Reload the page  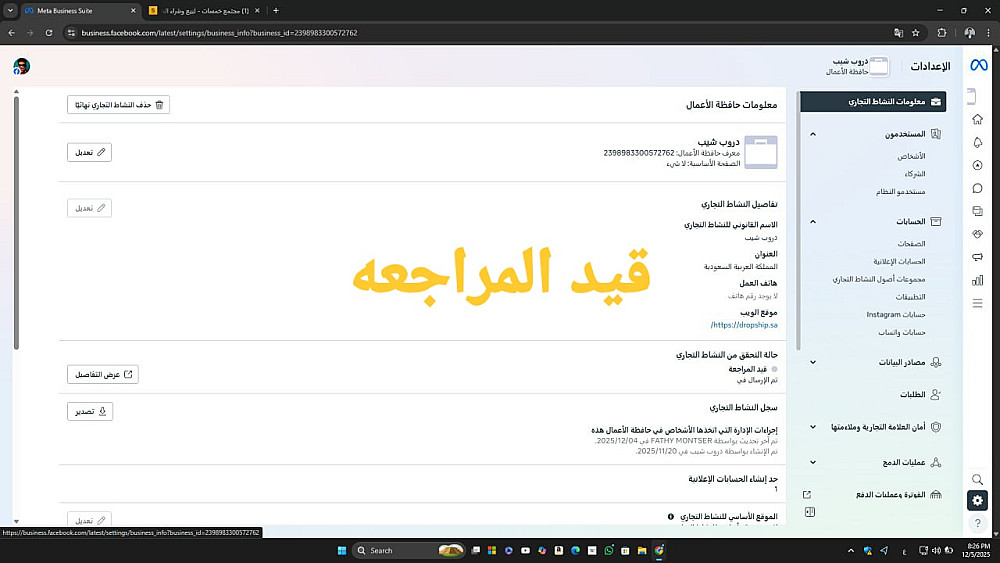coord(48,33)
